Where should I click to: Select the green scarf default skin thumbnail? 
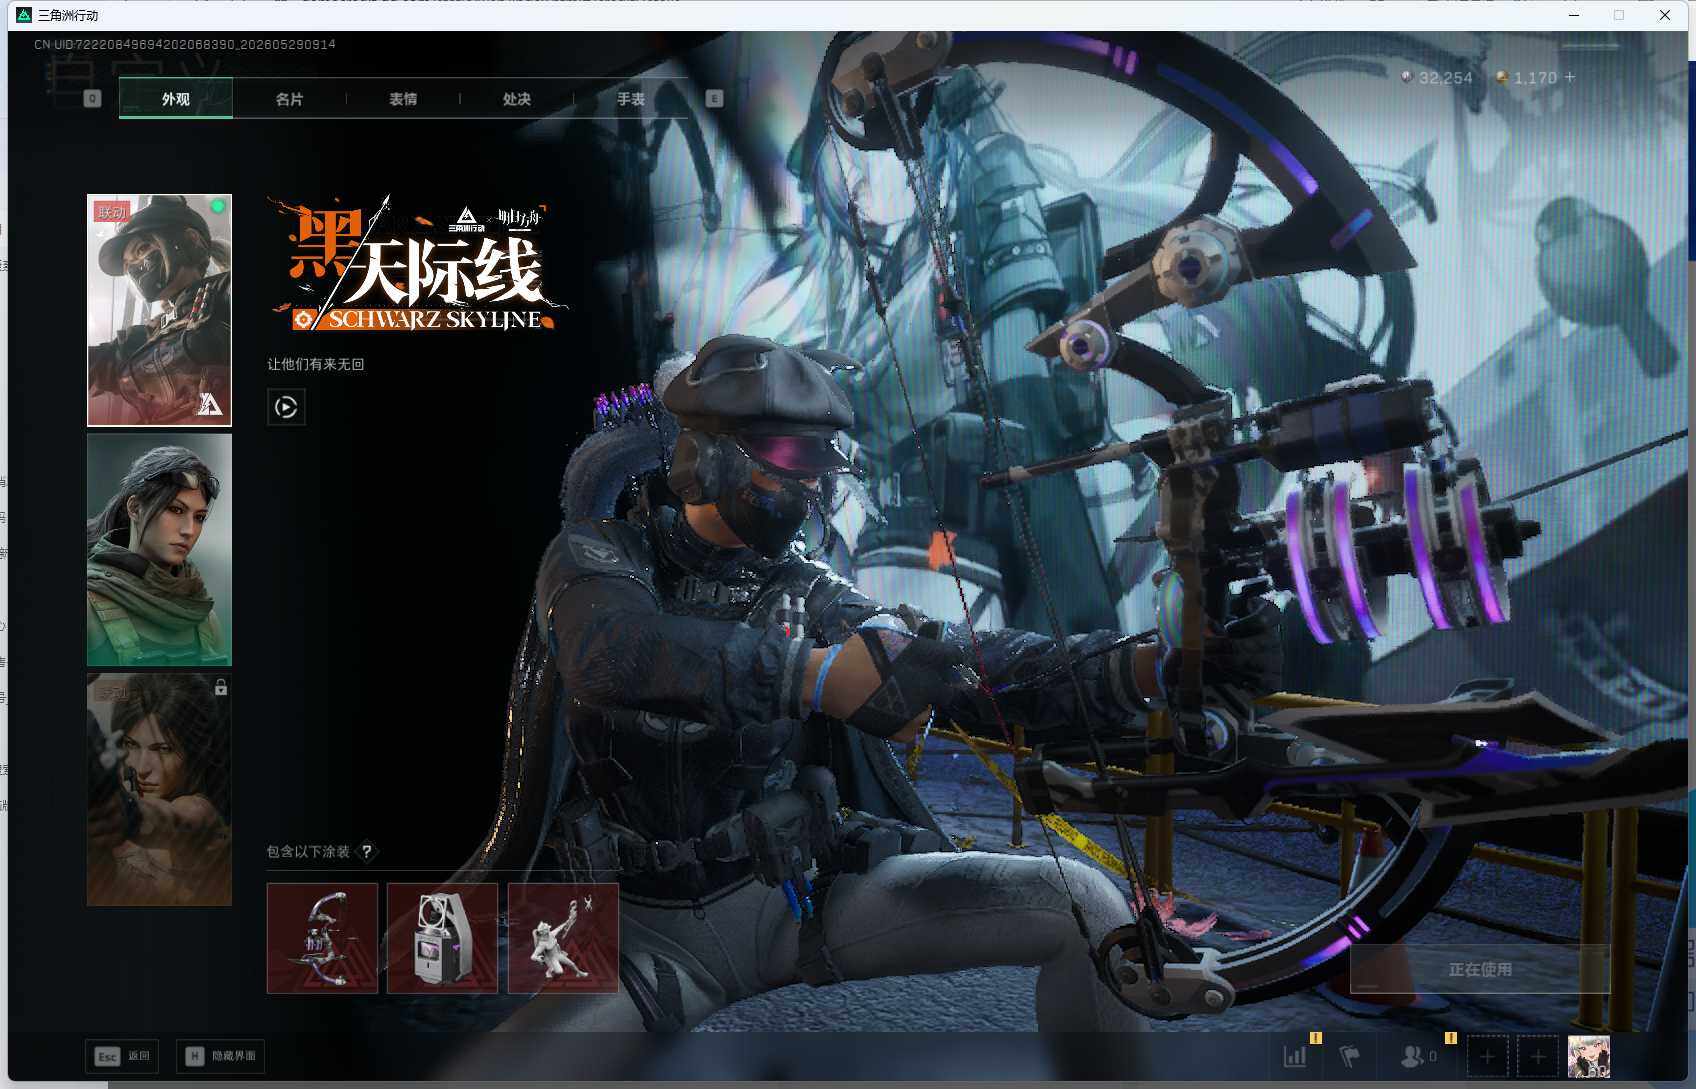coord(159,550)
